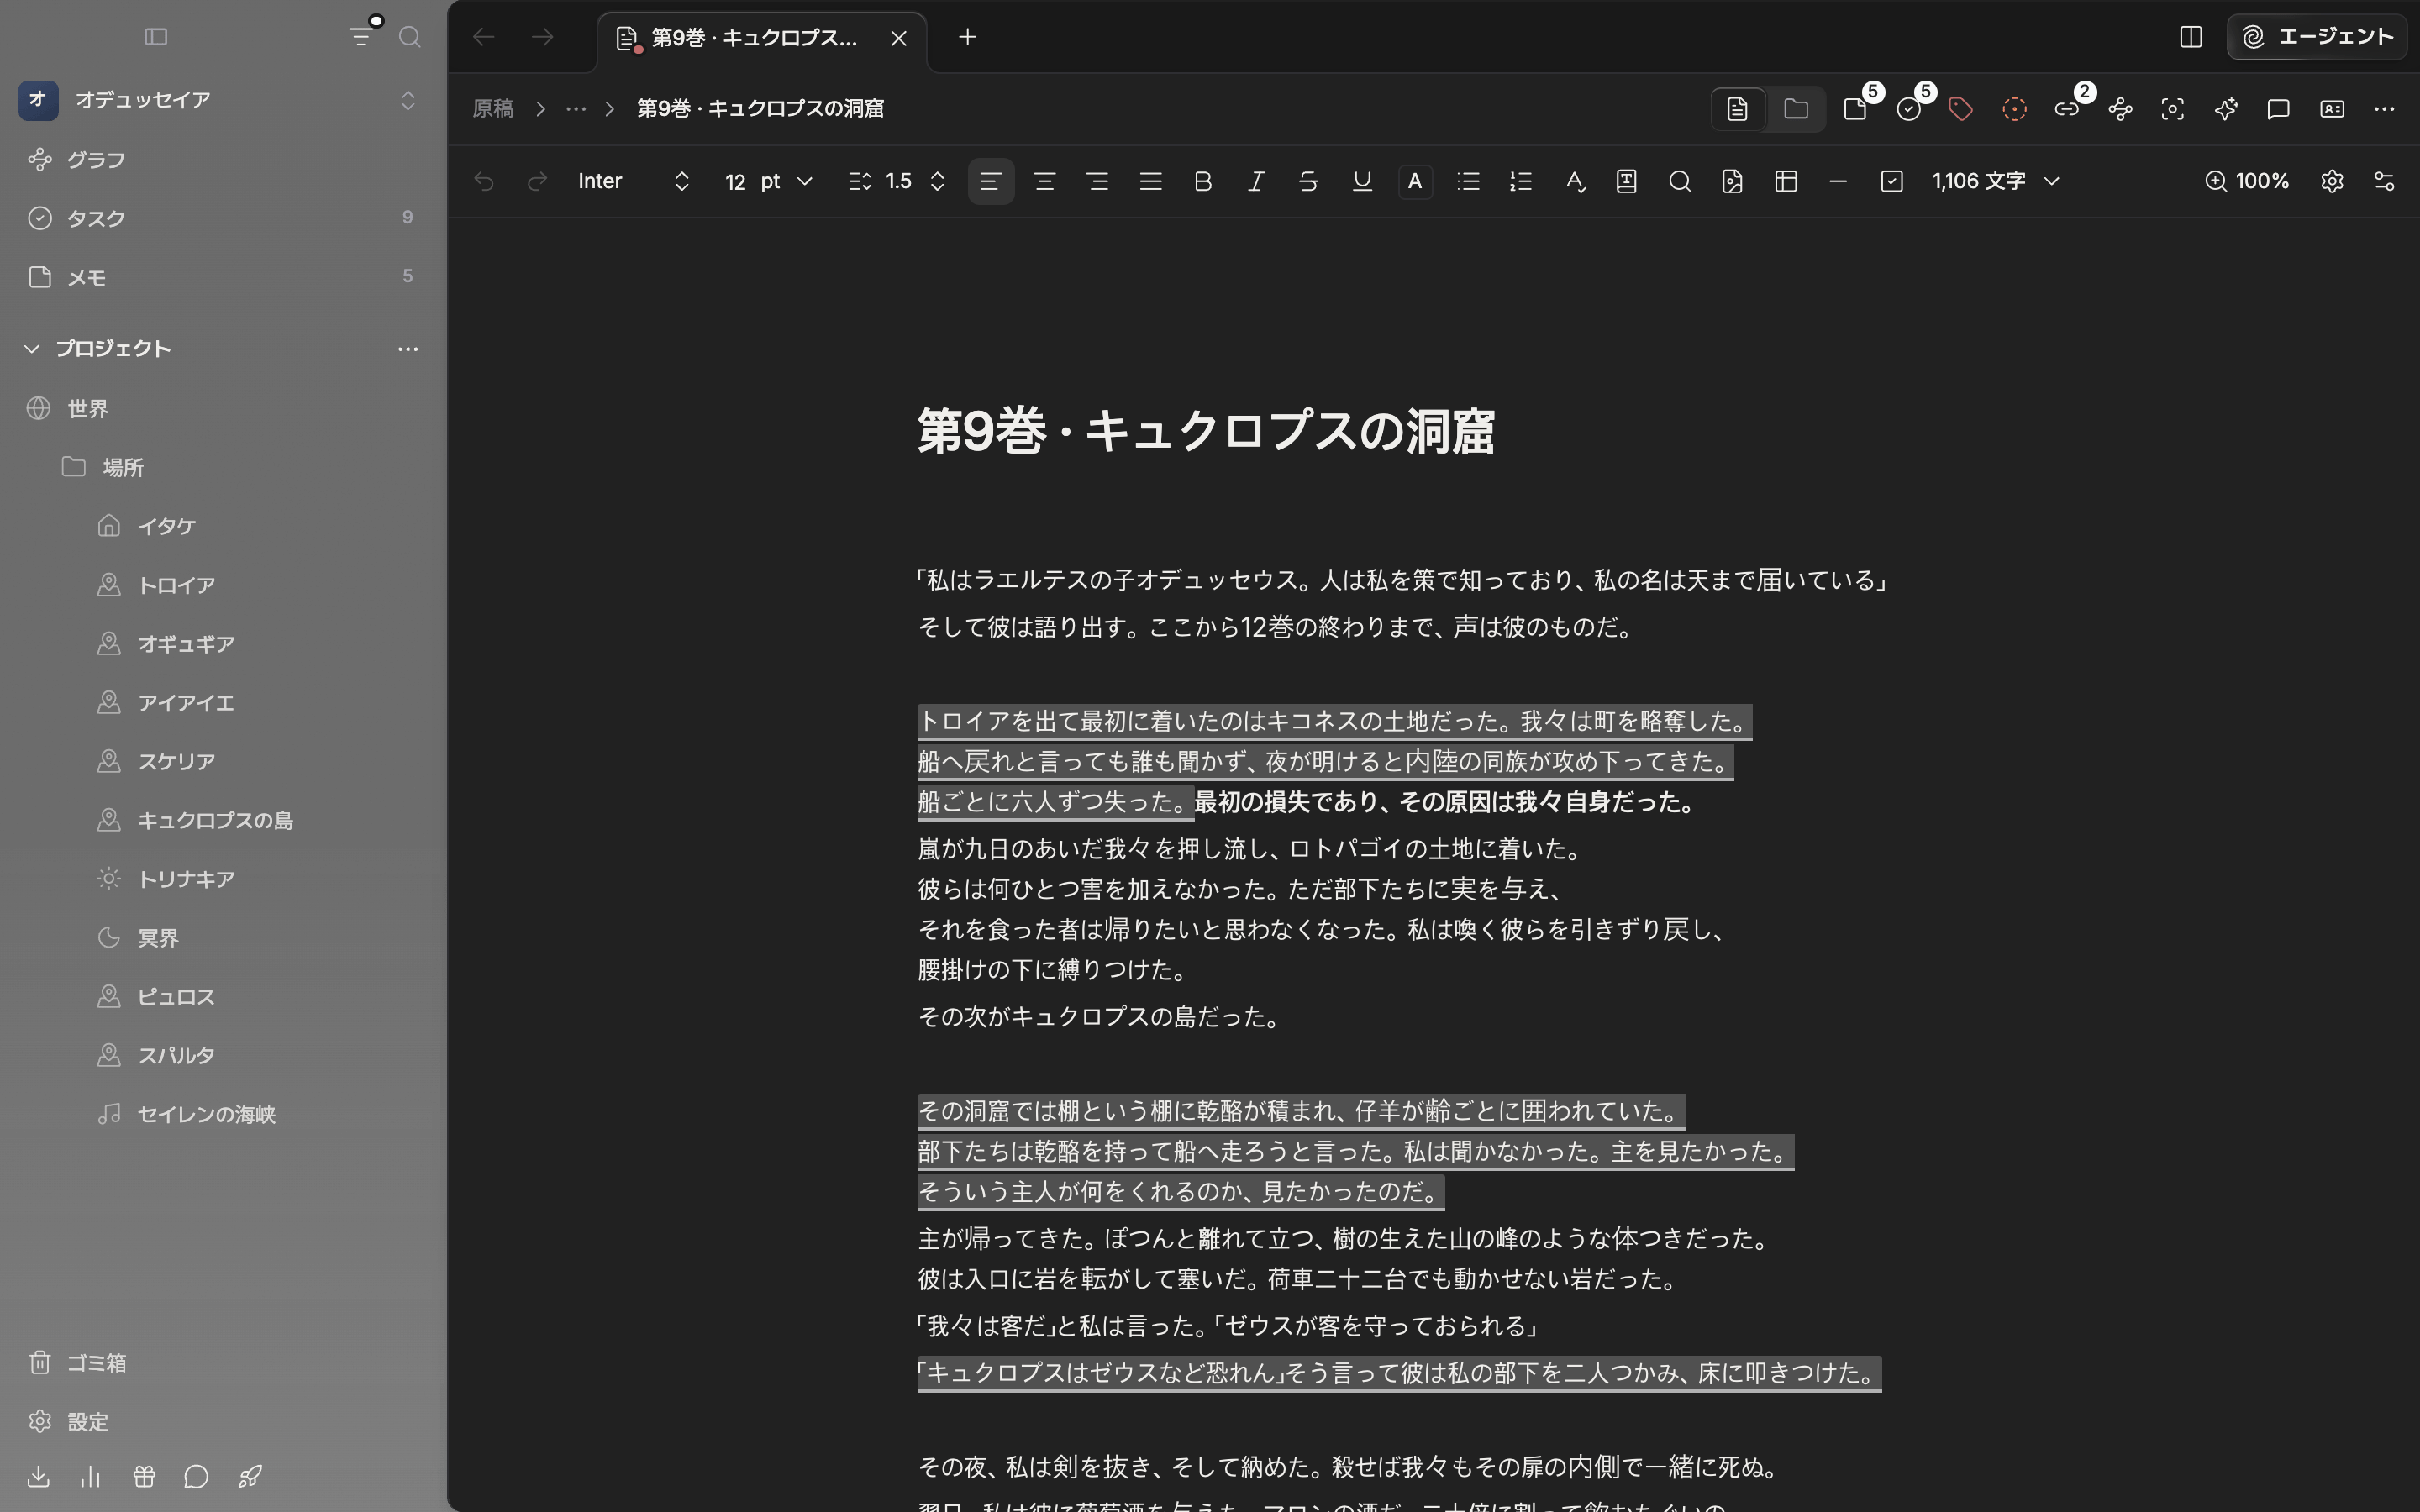Switch to folder view mode
Viewport: 2420px width, 1512px height.
(1796, 109)
